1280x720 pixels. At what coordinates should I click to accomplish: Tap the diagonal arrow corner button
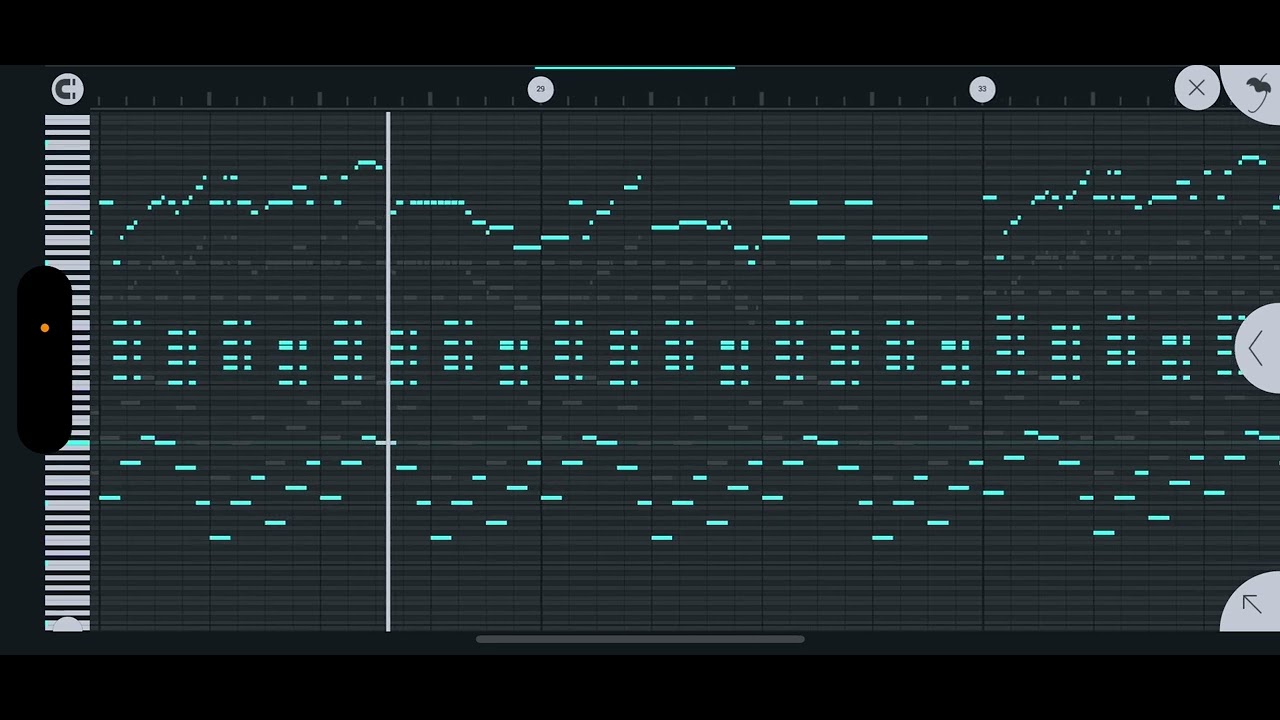click(1252, 603)
